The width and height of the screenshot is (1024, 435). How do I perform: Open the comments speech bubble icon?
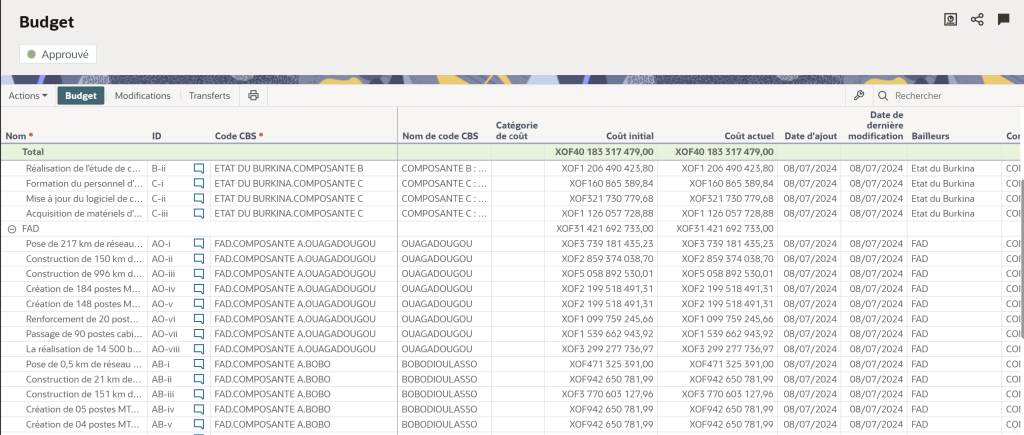pos(1003,19)
